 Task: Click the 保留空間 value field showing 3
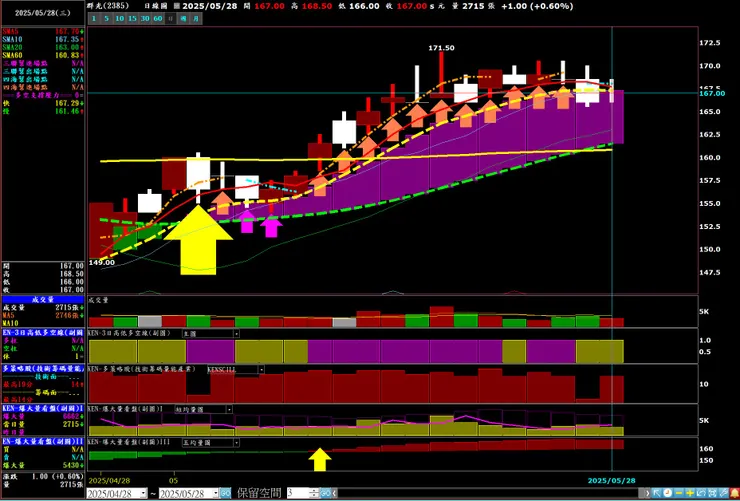pos(298,493)
